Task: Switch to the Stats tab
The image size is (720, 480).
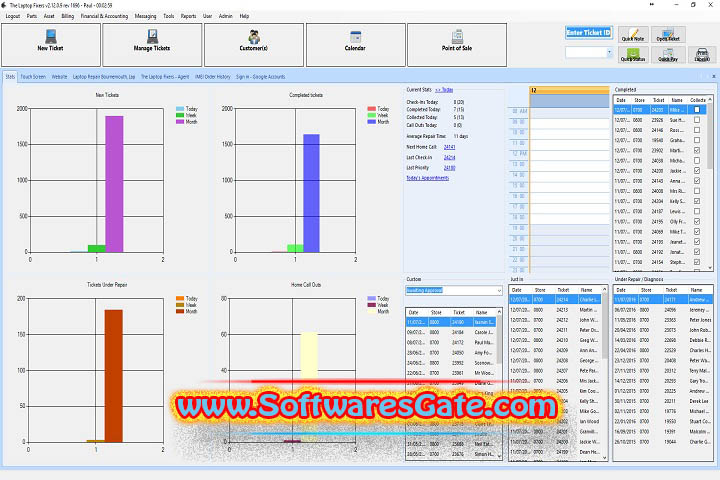Action: pos(10,77)
